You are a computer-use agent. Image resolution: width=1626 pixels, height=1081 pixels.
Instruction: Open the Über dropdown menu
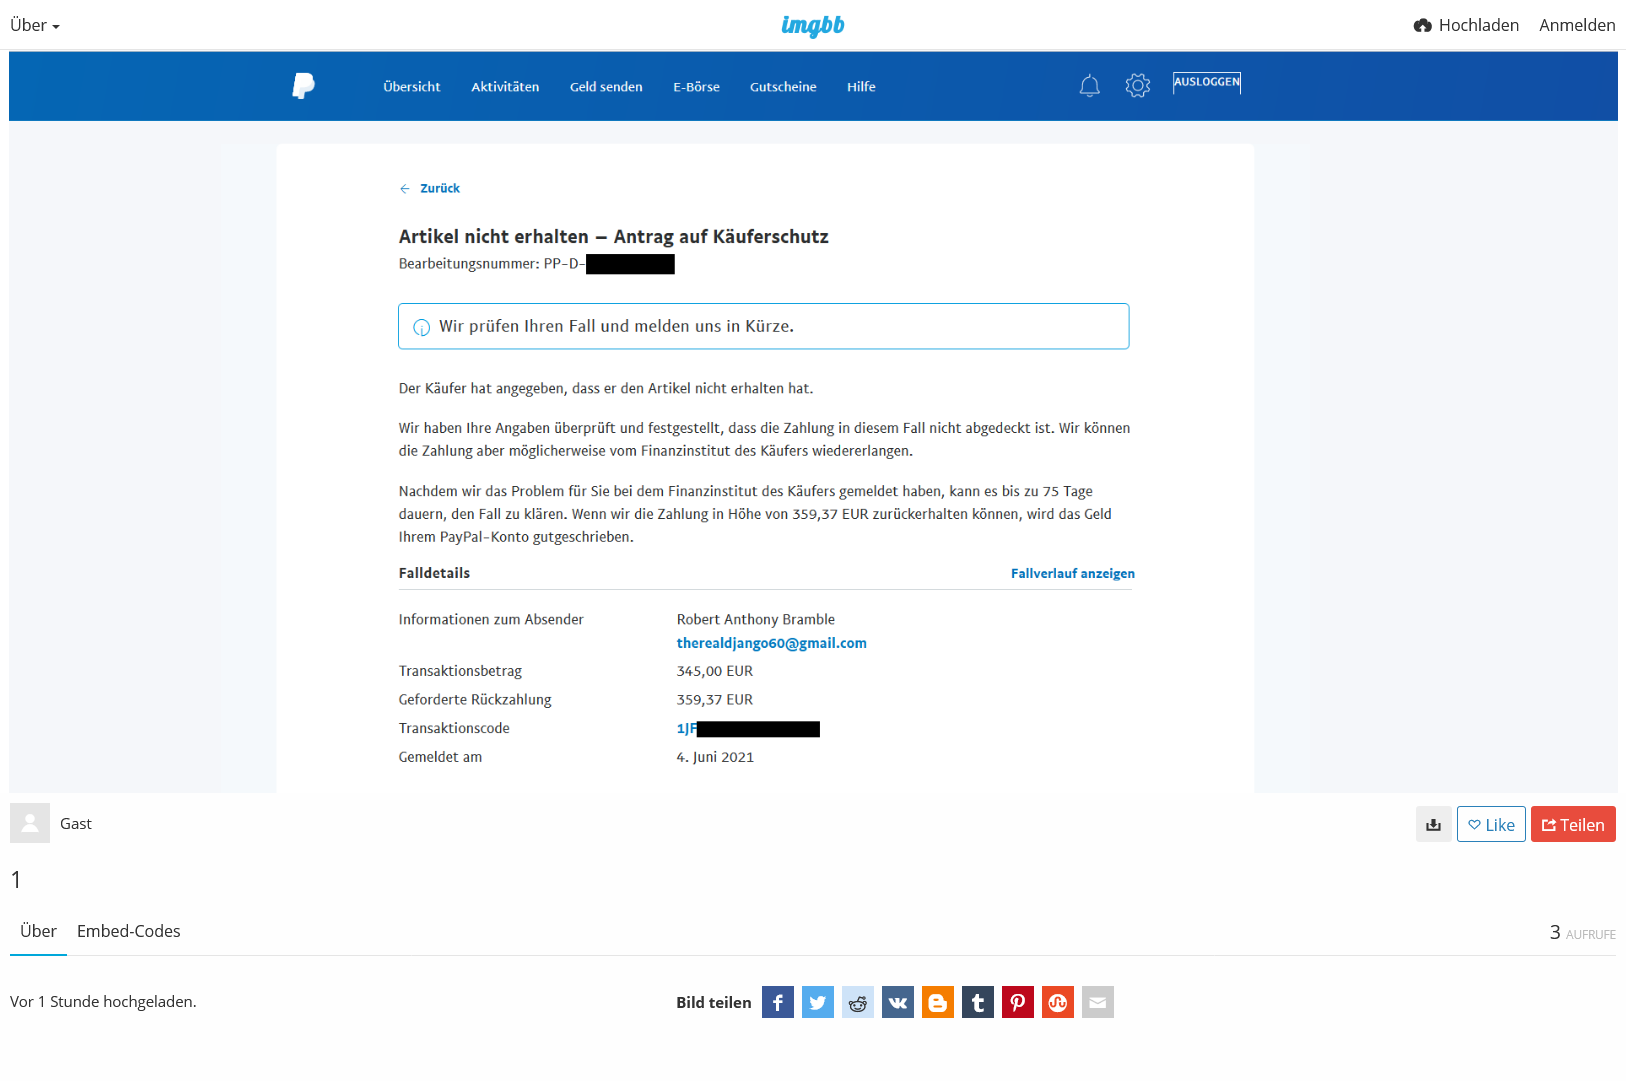(x=35, y=25)
